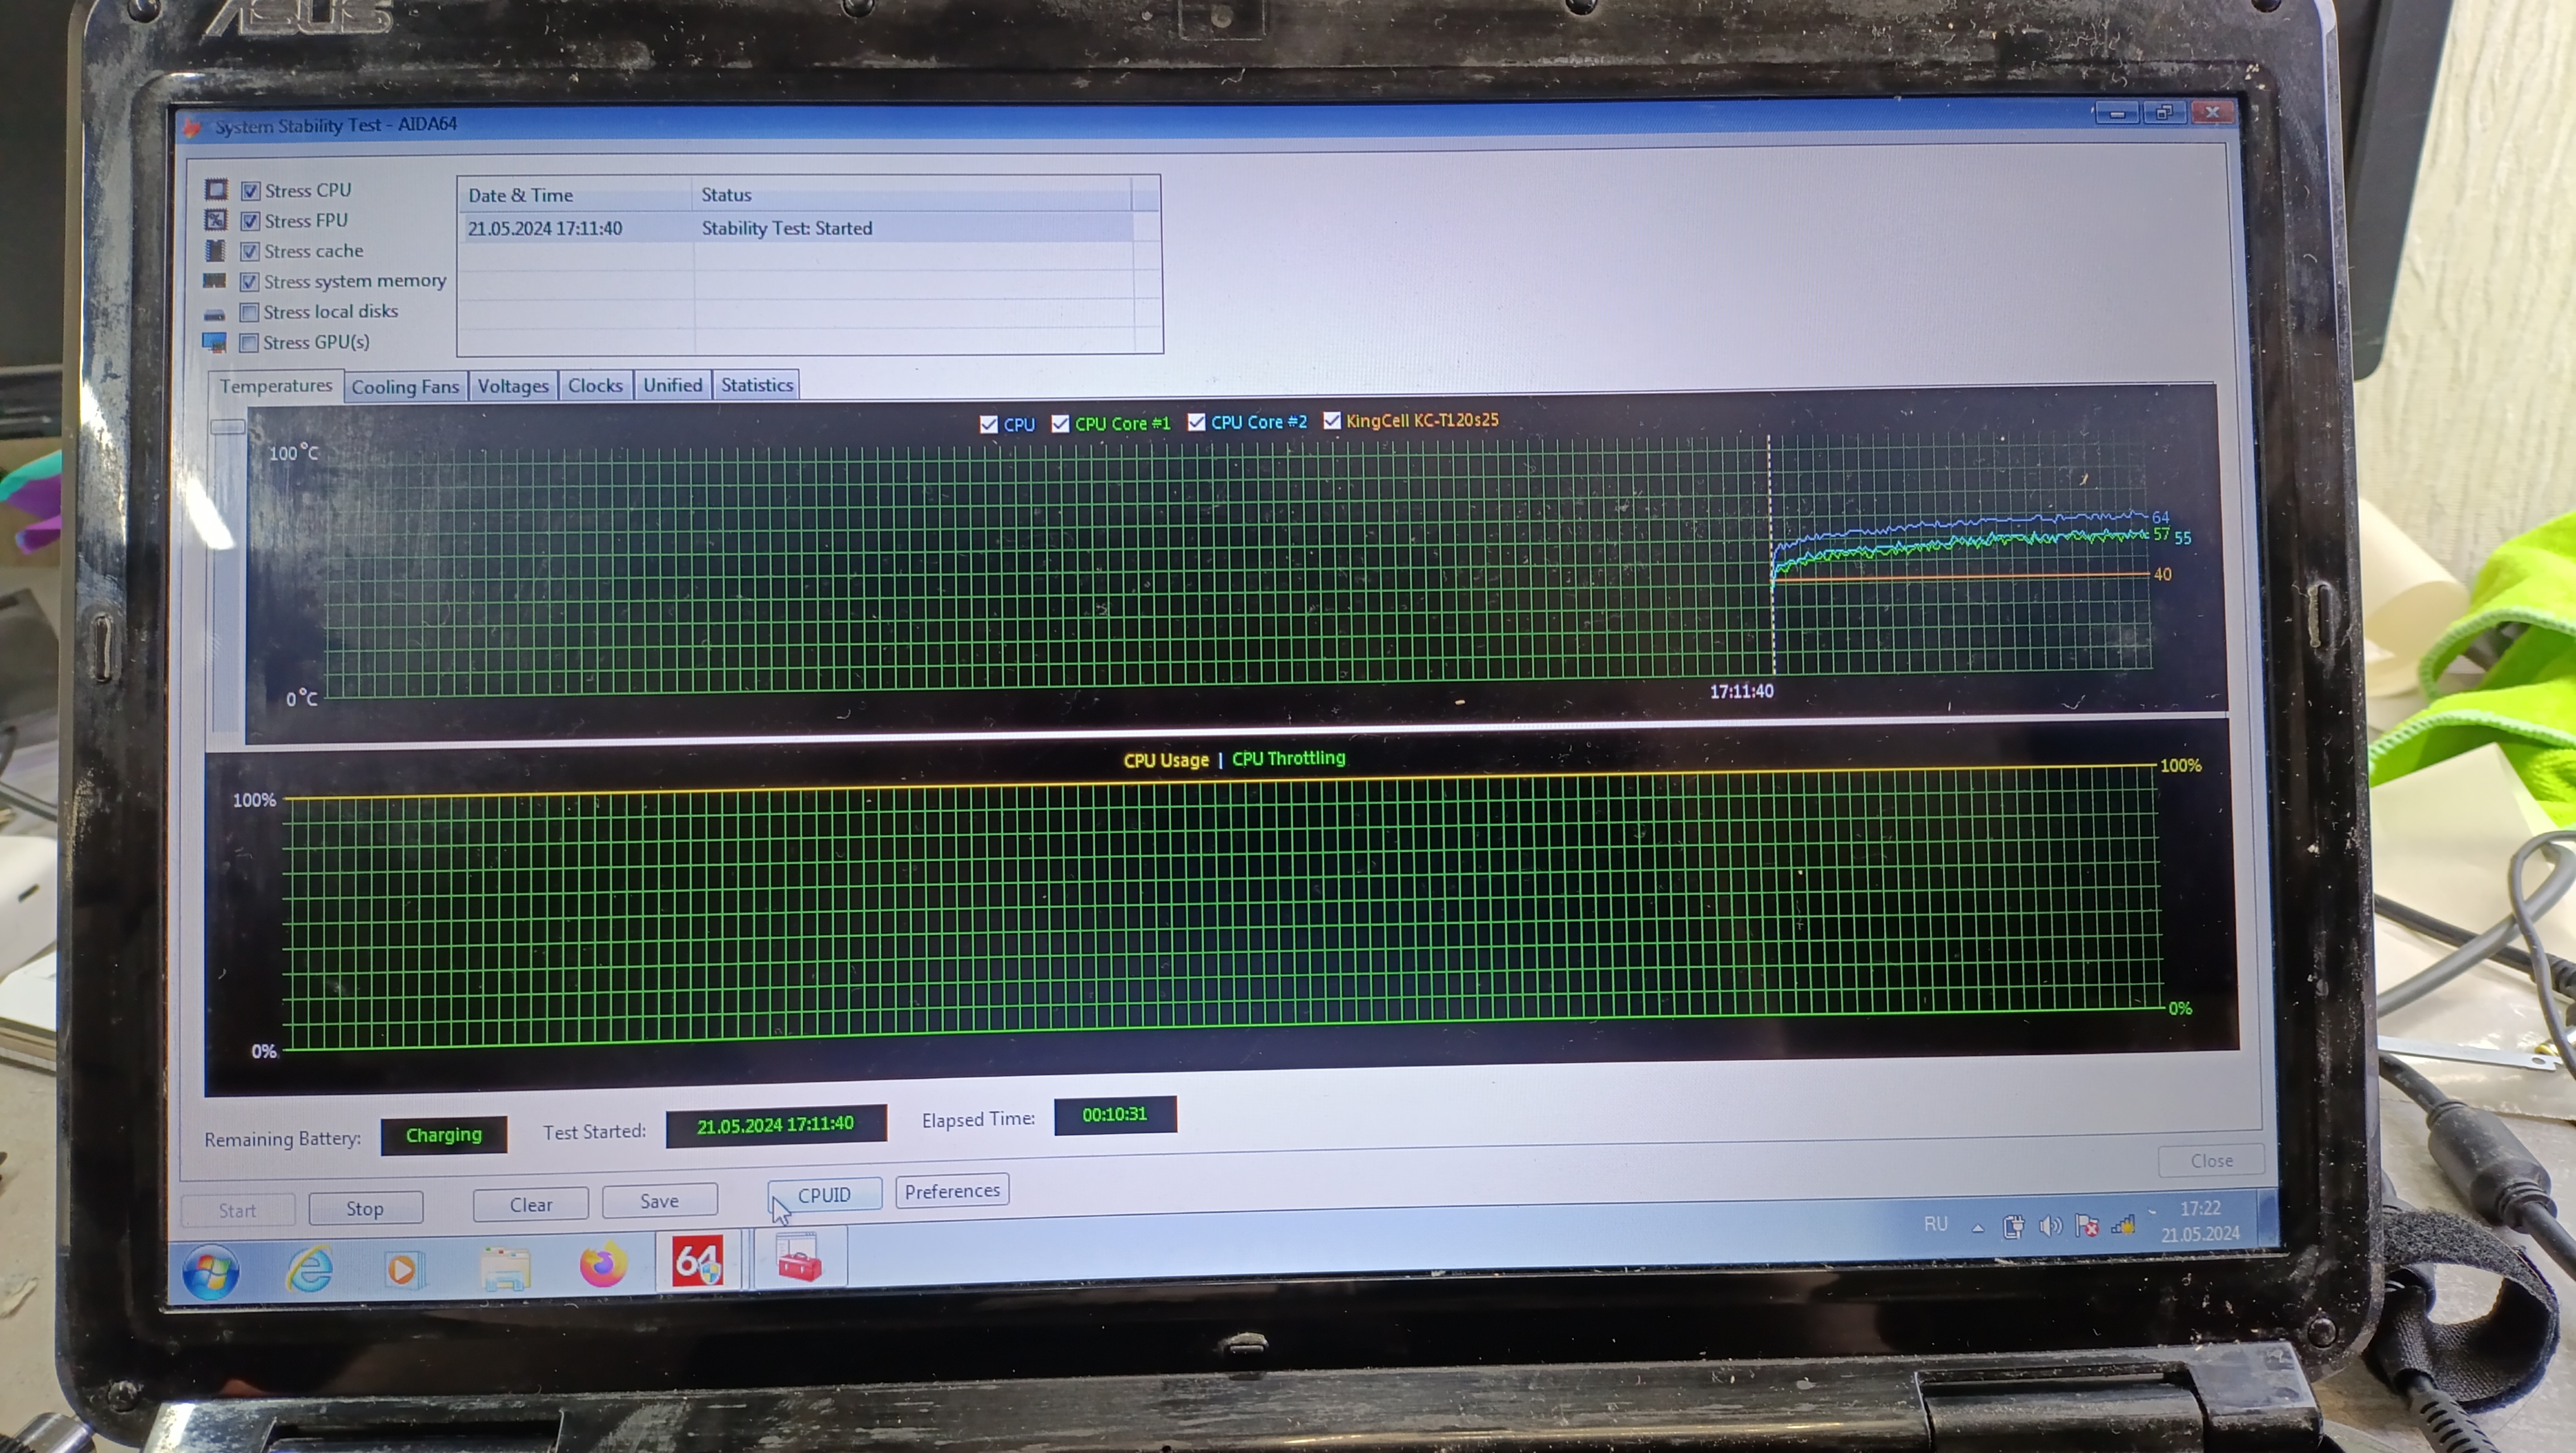This screenshot has width=2576, height=1453.
Task: Click the Stress cache icon
Action: (x=215, y=250)
